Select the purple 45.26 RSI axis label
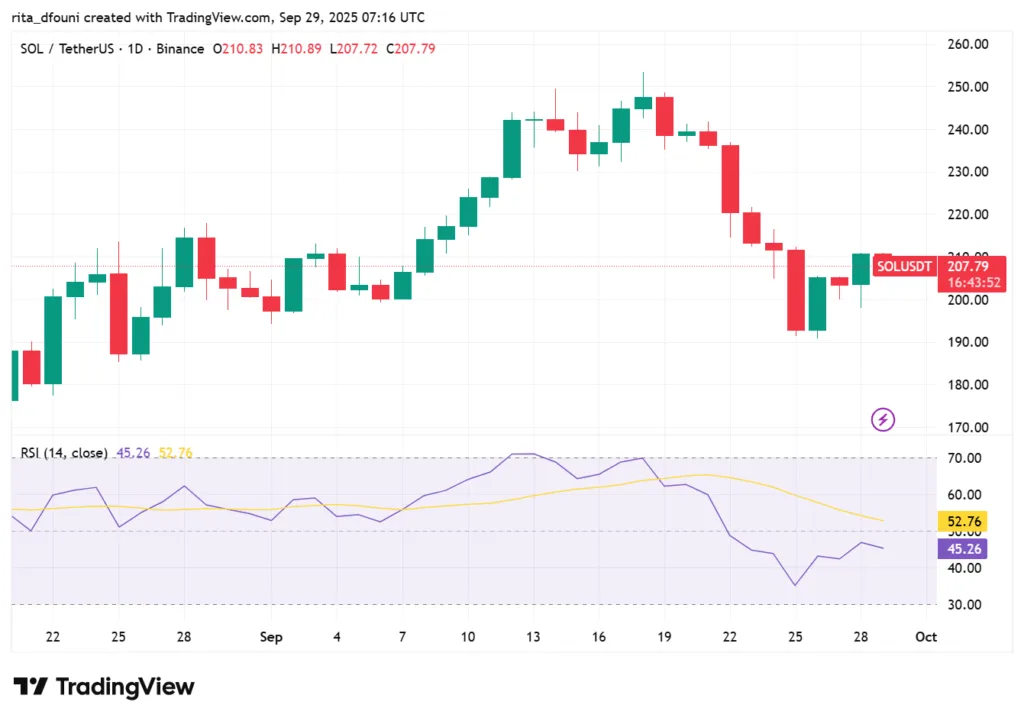 click(966, 548)
